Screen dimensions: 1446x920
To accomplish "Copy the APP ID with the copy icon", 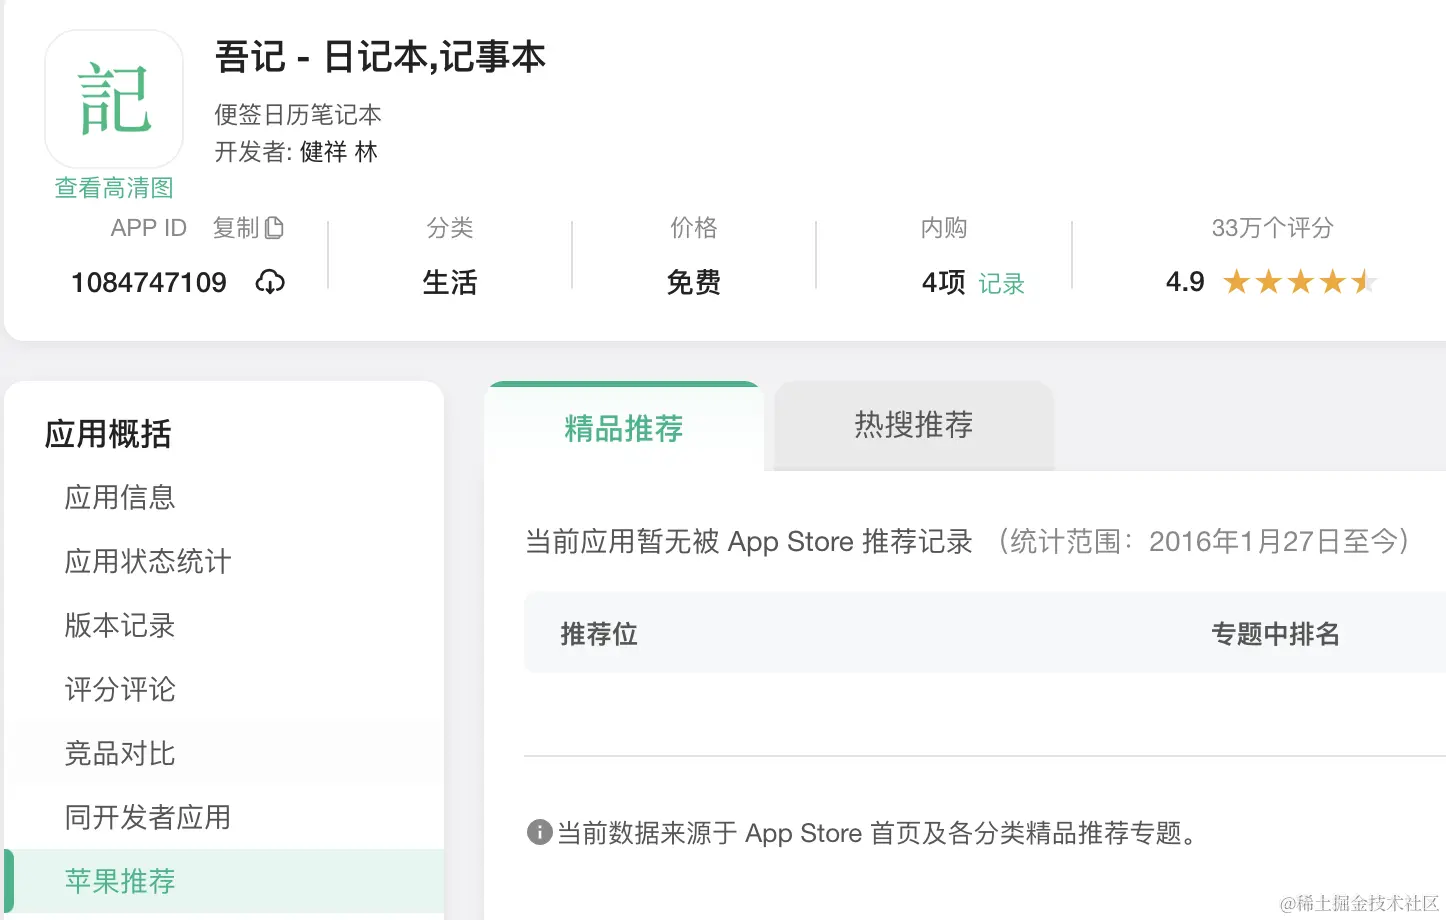I will (275, 228).
